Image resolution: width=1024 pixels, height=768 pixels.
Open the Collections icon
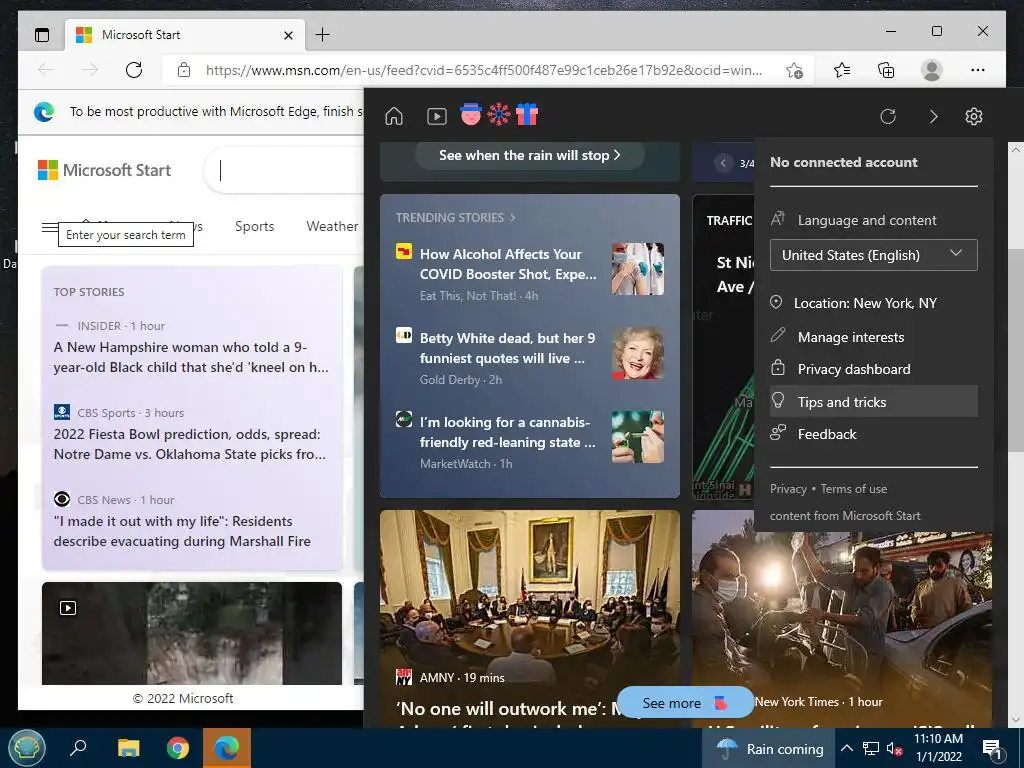coord(886,70)
